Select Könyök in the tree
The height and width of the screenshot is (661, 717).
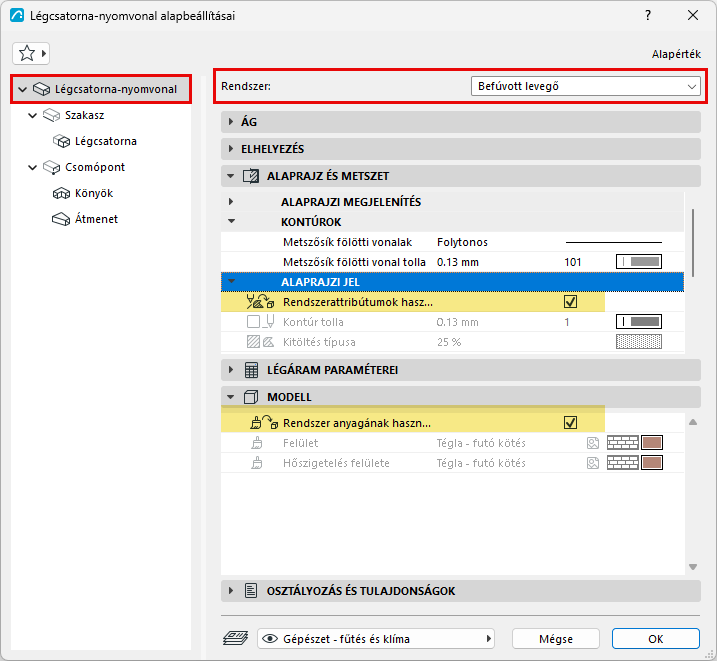pos(94,193)
